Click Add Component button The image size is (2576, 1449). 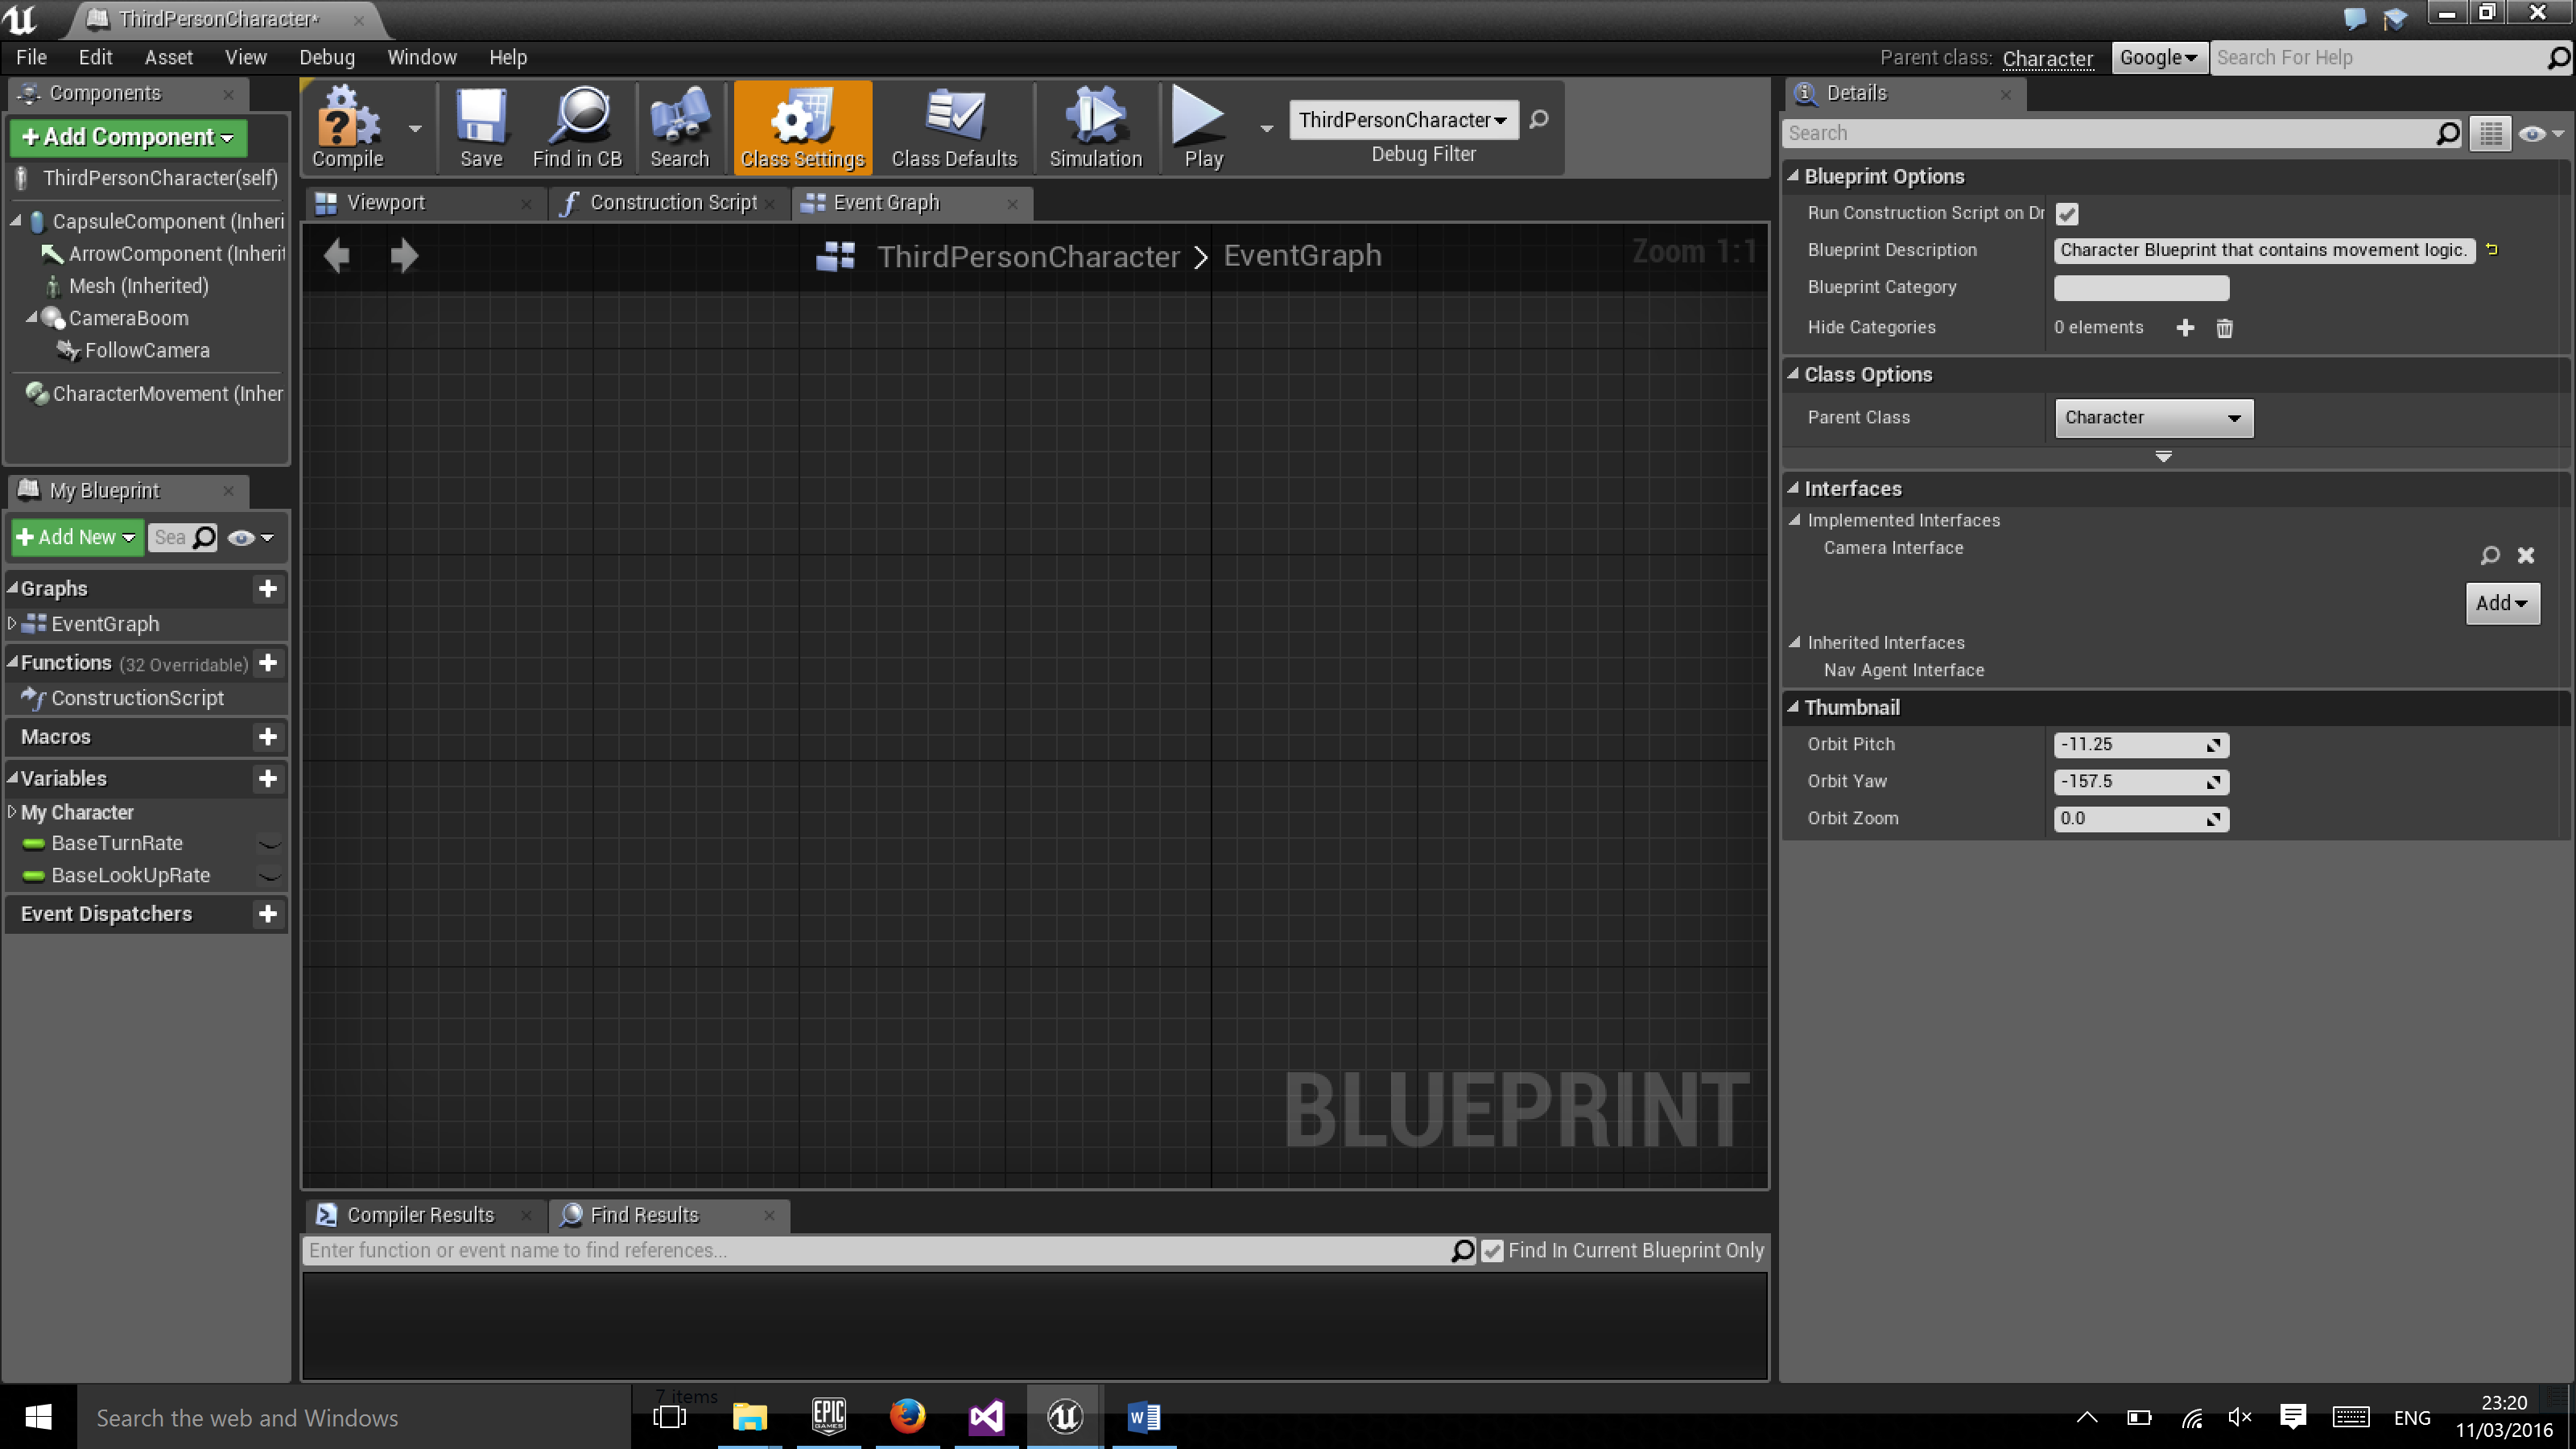click(128, 137)
